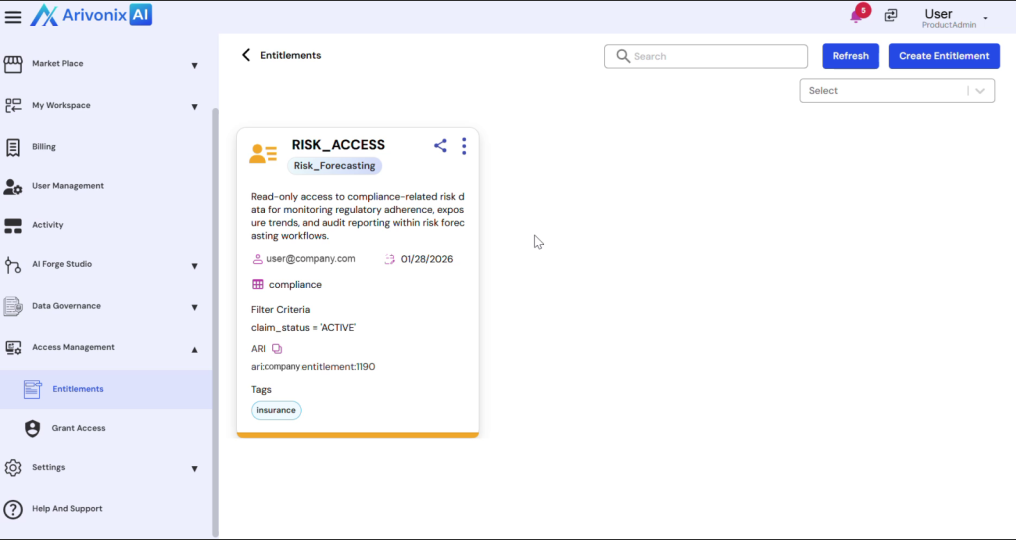Click the insurance tag chip
The image size is (1016, 540).
coord(276,410)
